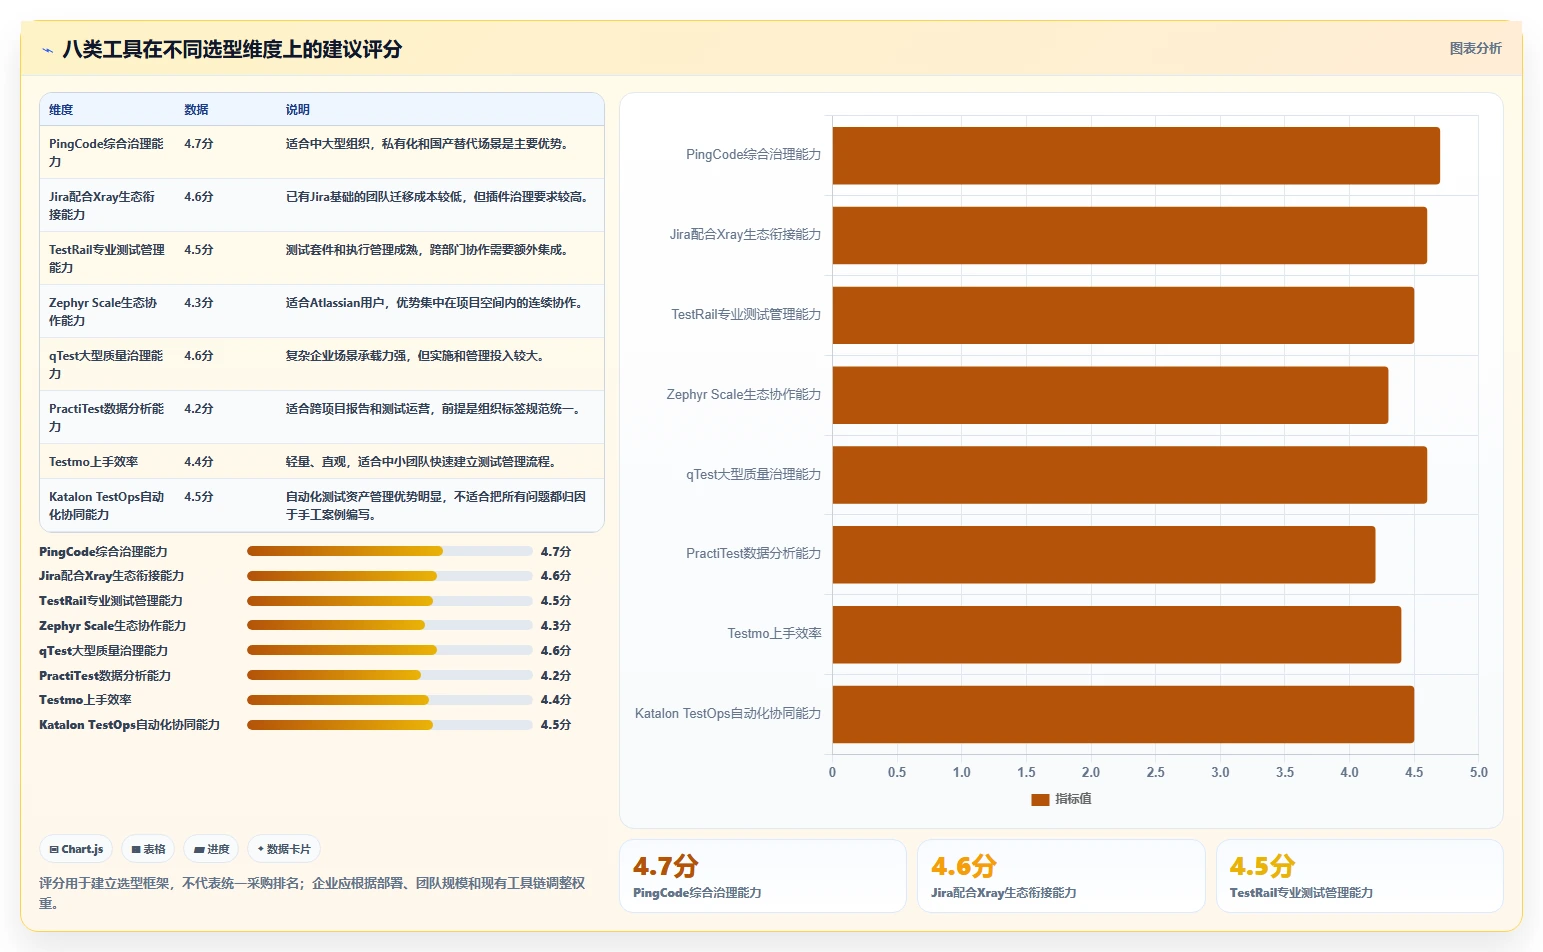Click the description starting 已有Jira基础的团队
1543x952 pixels.
pyautogui.click(x=440, y=197)
